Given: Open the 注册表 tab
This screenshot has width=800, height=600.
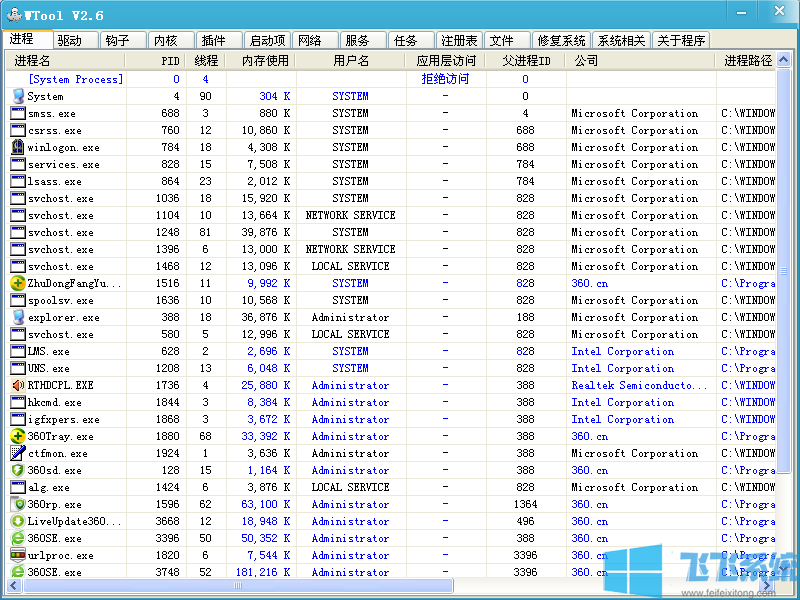Looking at the screenshot, I should (x=459, y=40).
